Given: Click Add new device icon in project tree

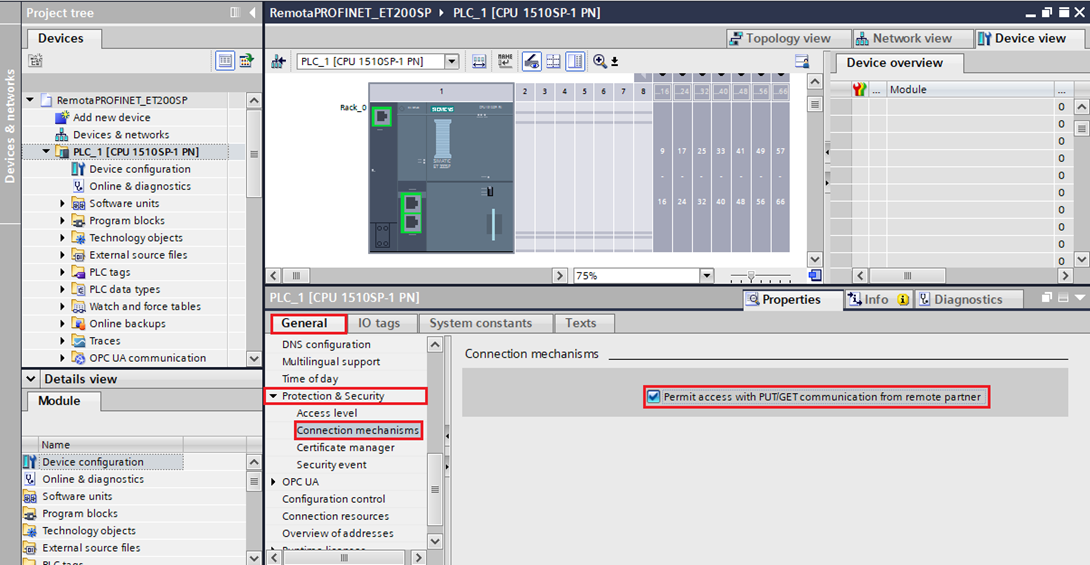Looking at the screenshot, I should (x=62, y=118).
